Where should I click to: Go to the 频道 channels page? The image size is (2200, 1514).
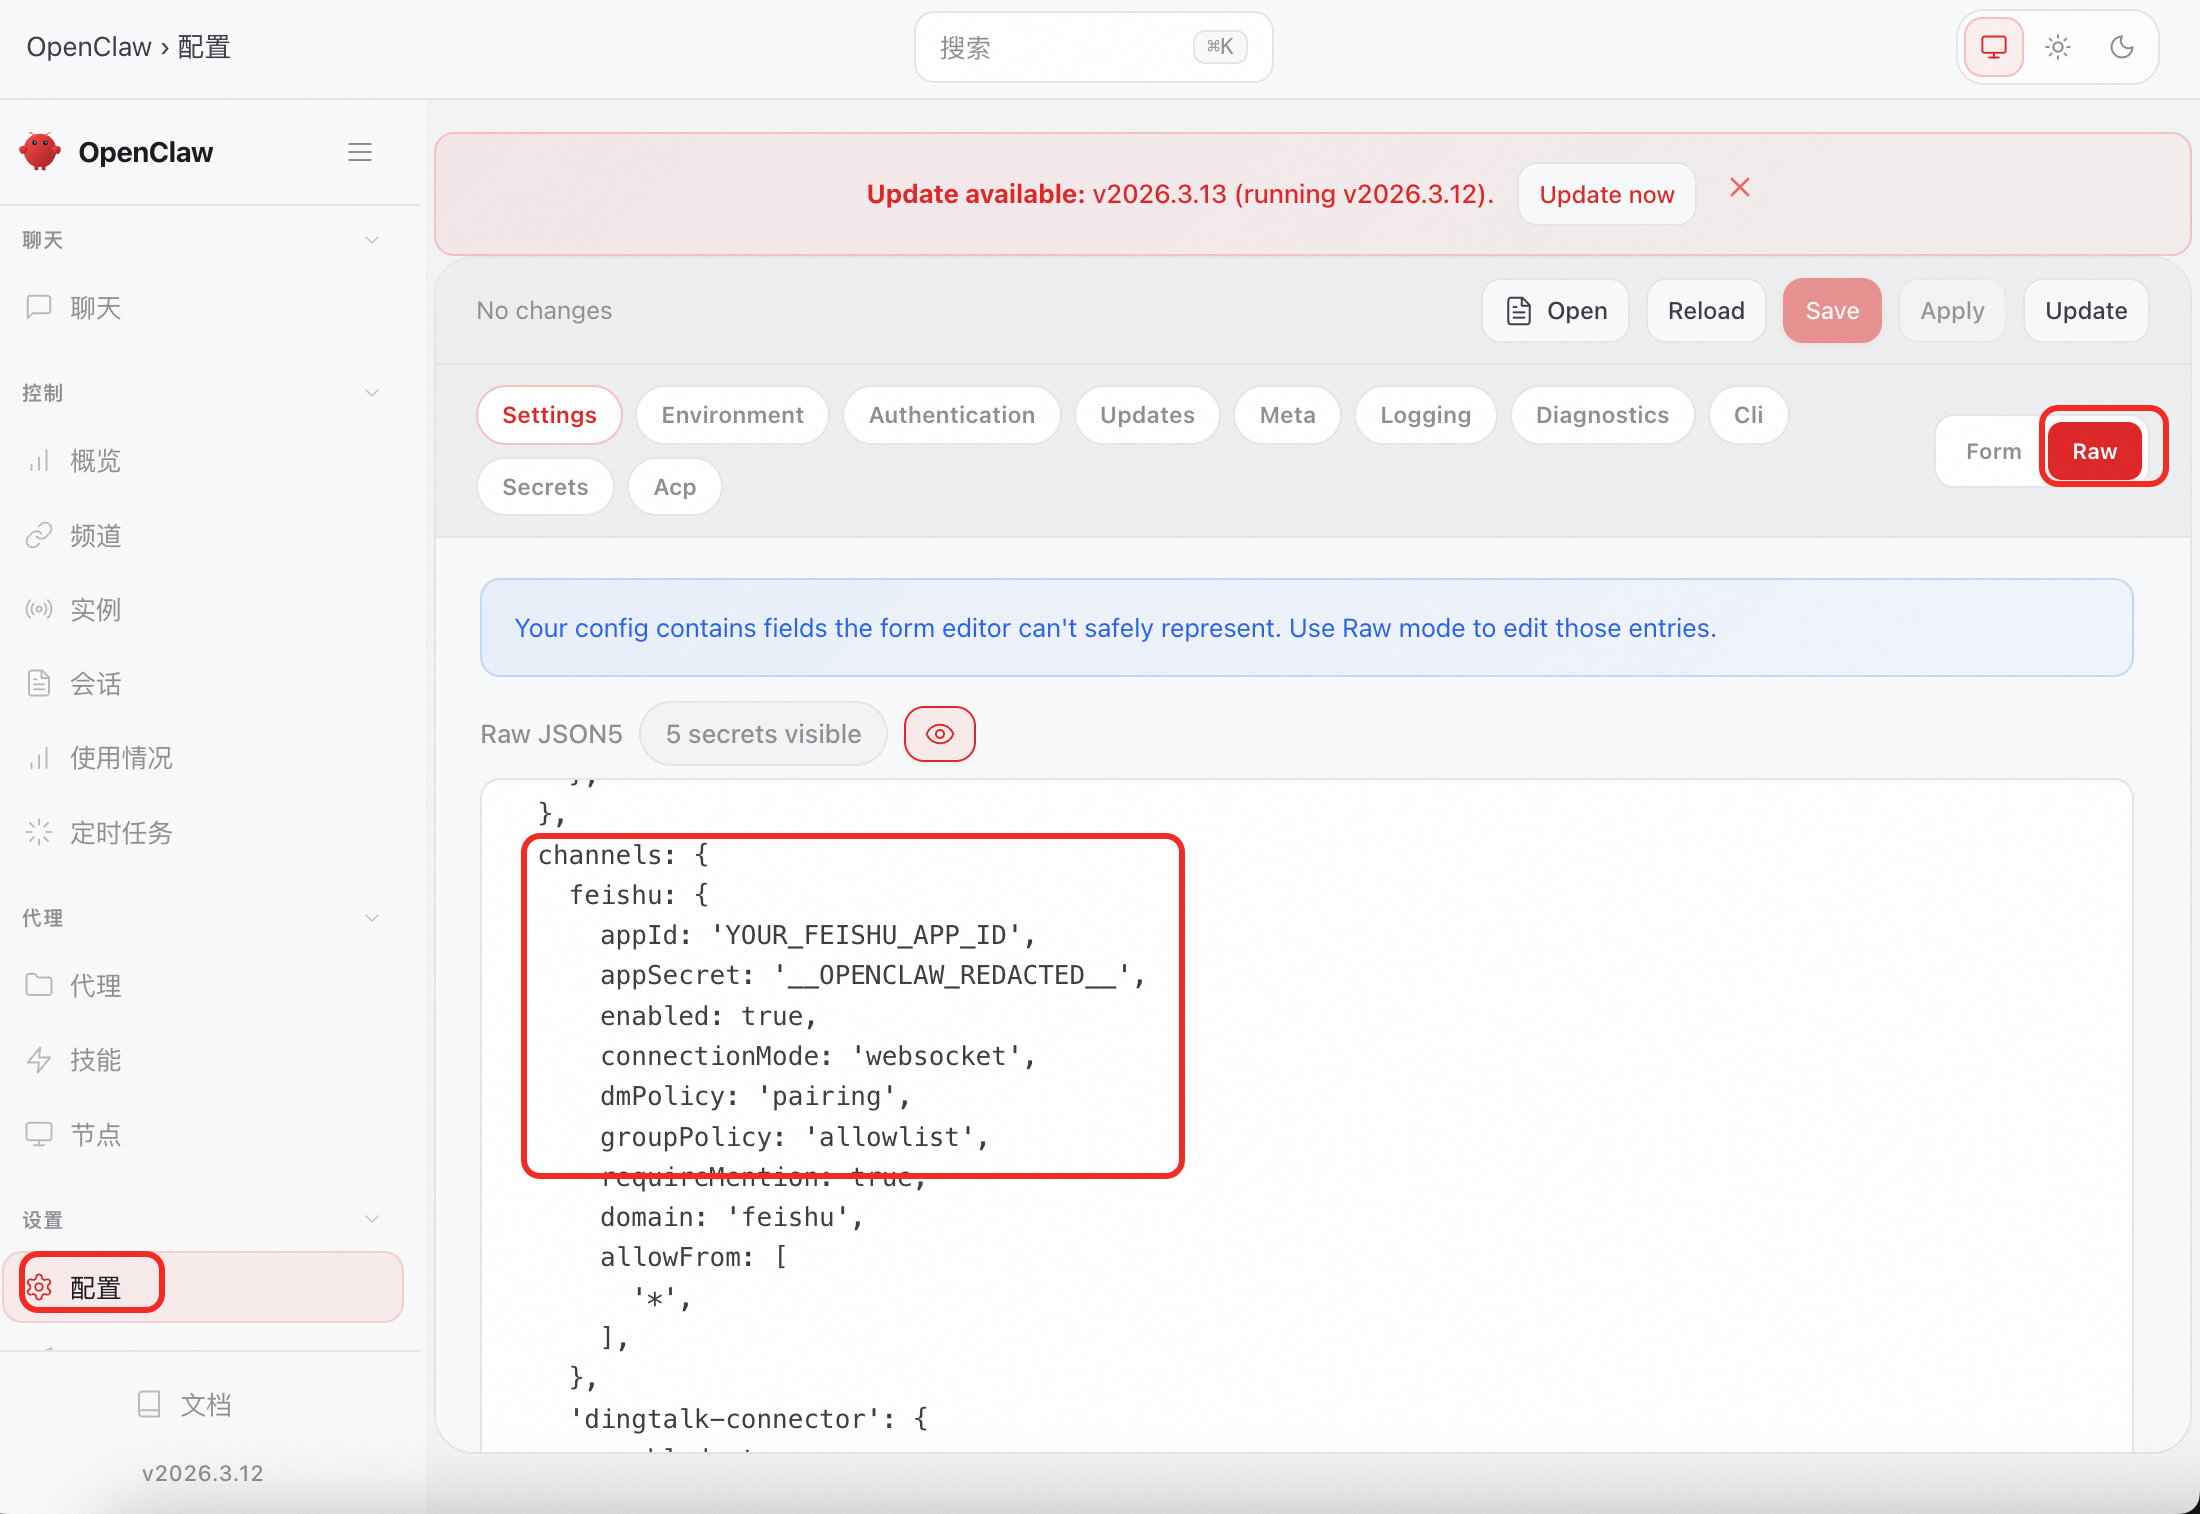(202, 536)
